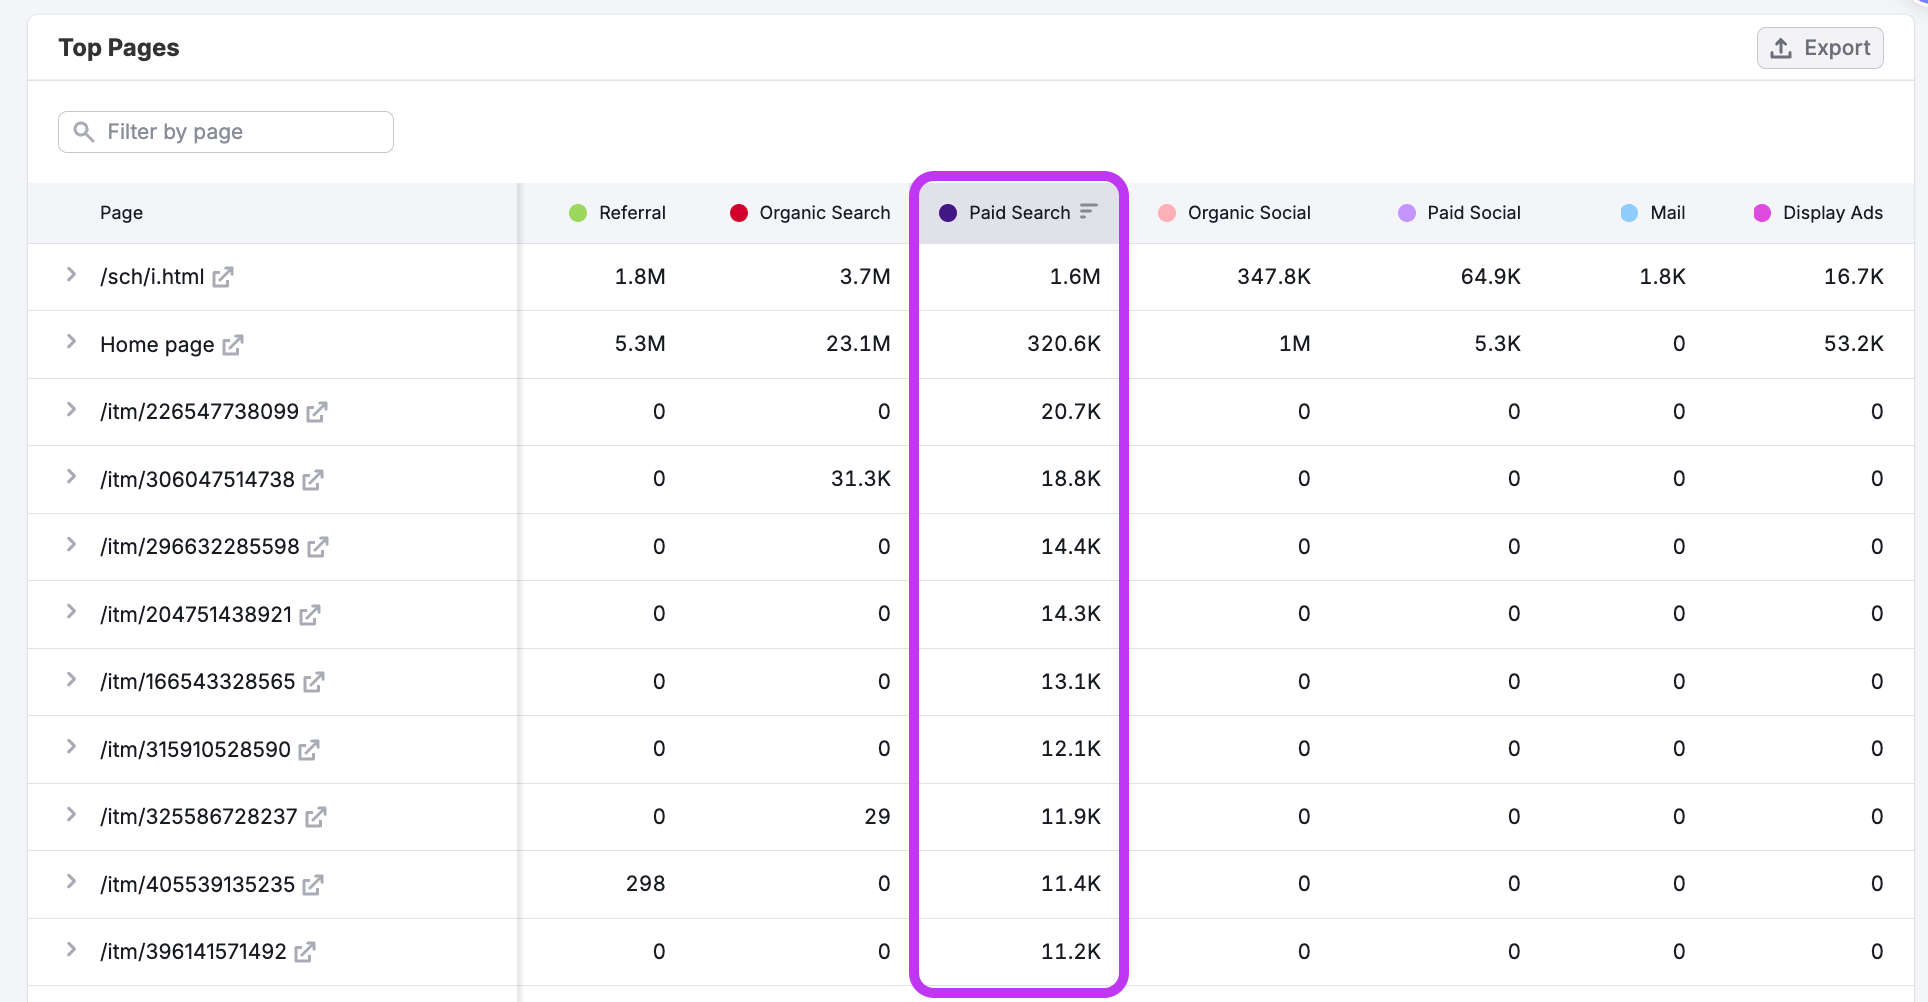This screenshot has width=1928, height=1002.
Task: Toggle the red Organic Search series dot
Action: [739, 212]
